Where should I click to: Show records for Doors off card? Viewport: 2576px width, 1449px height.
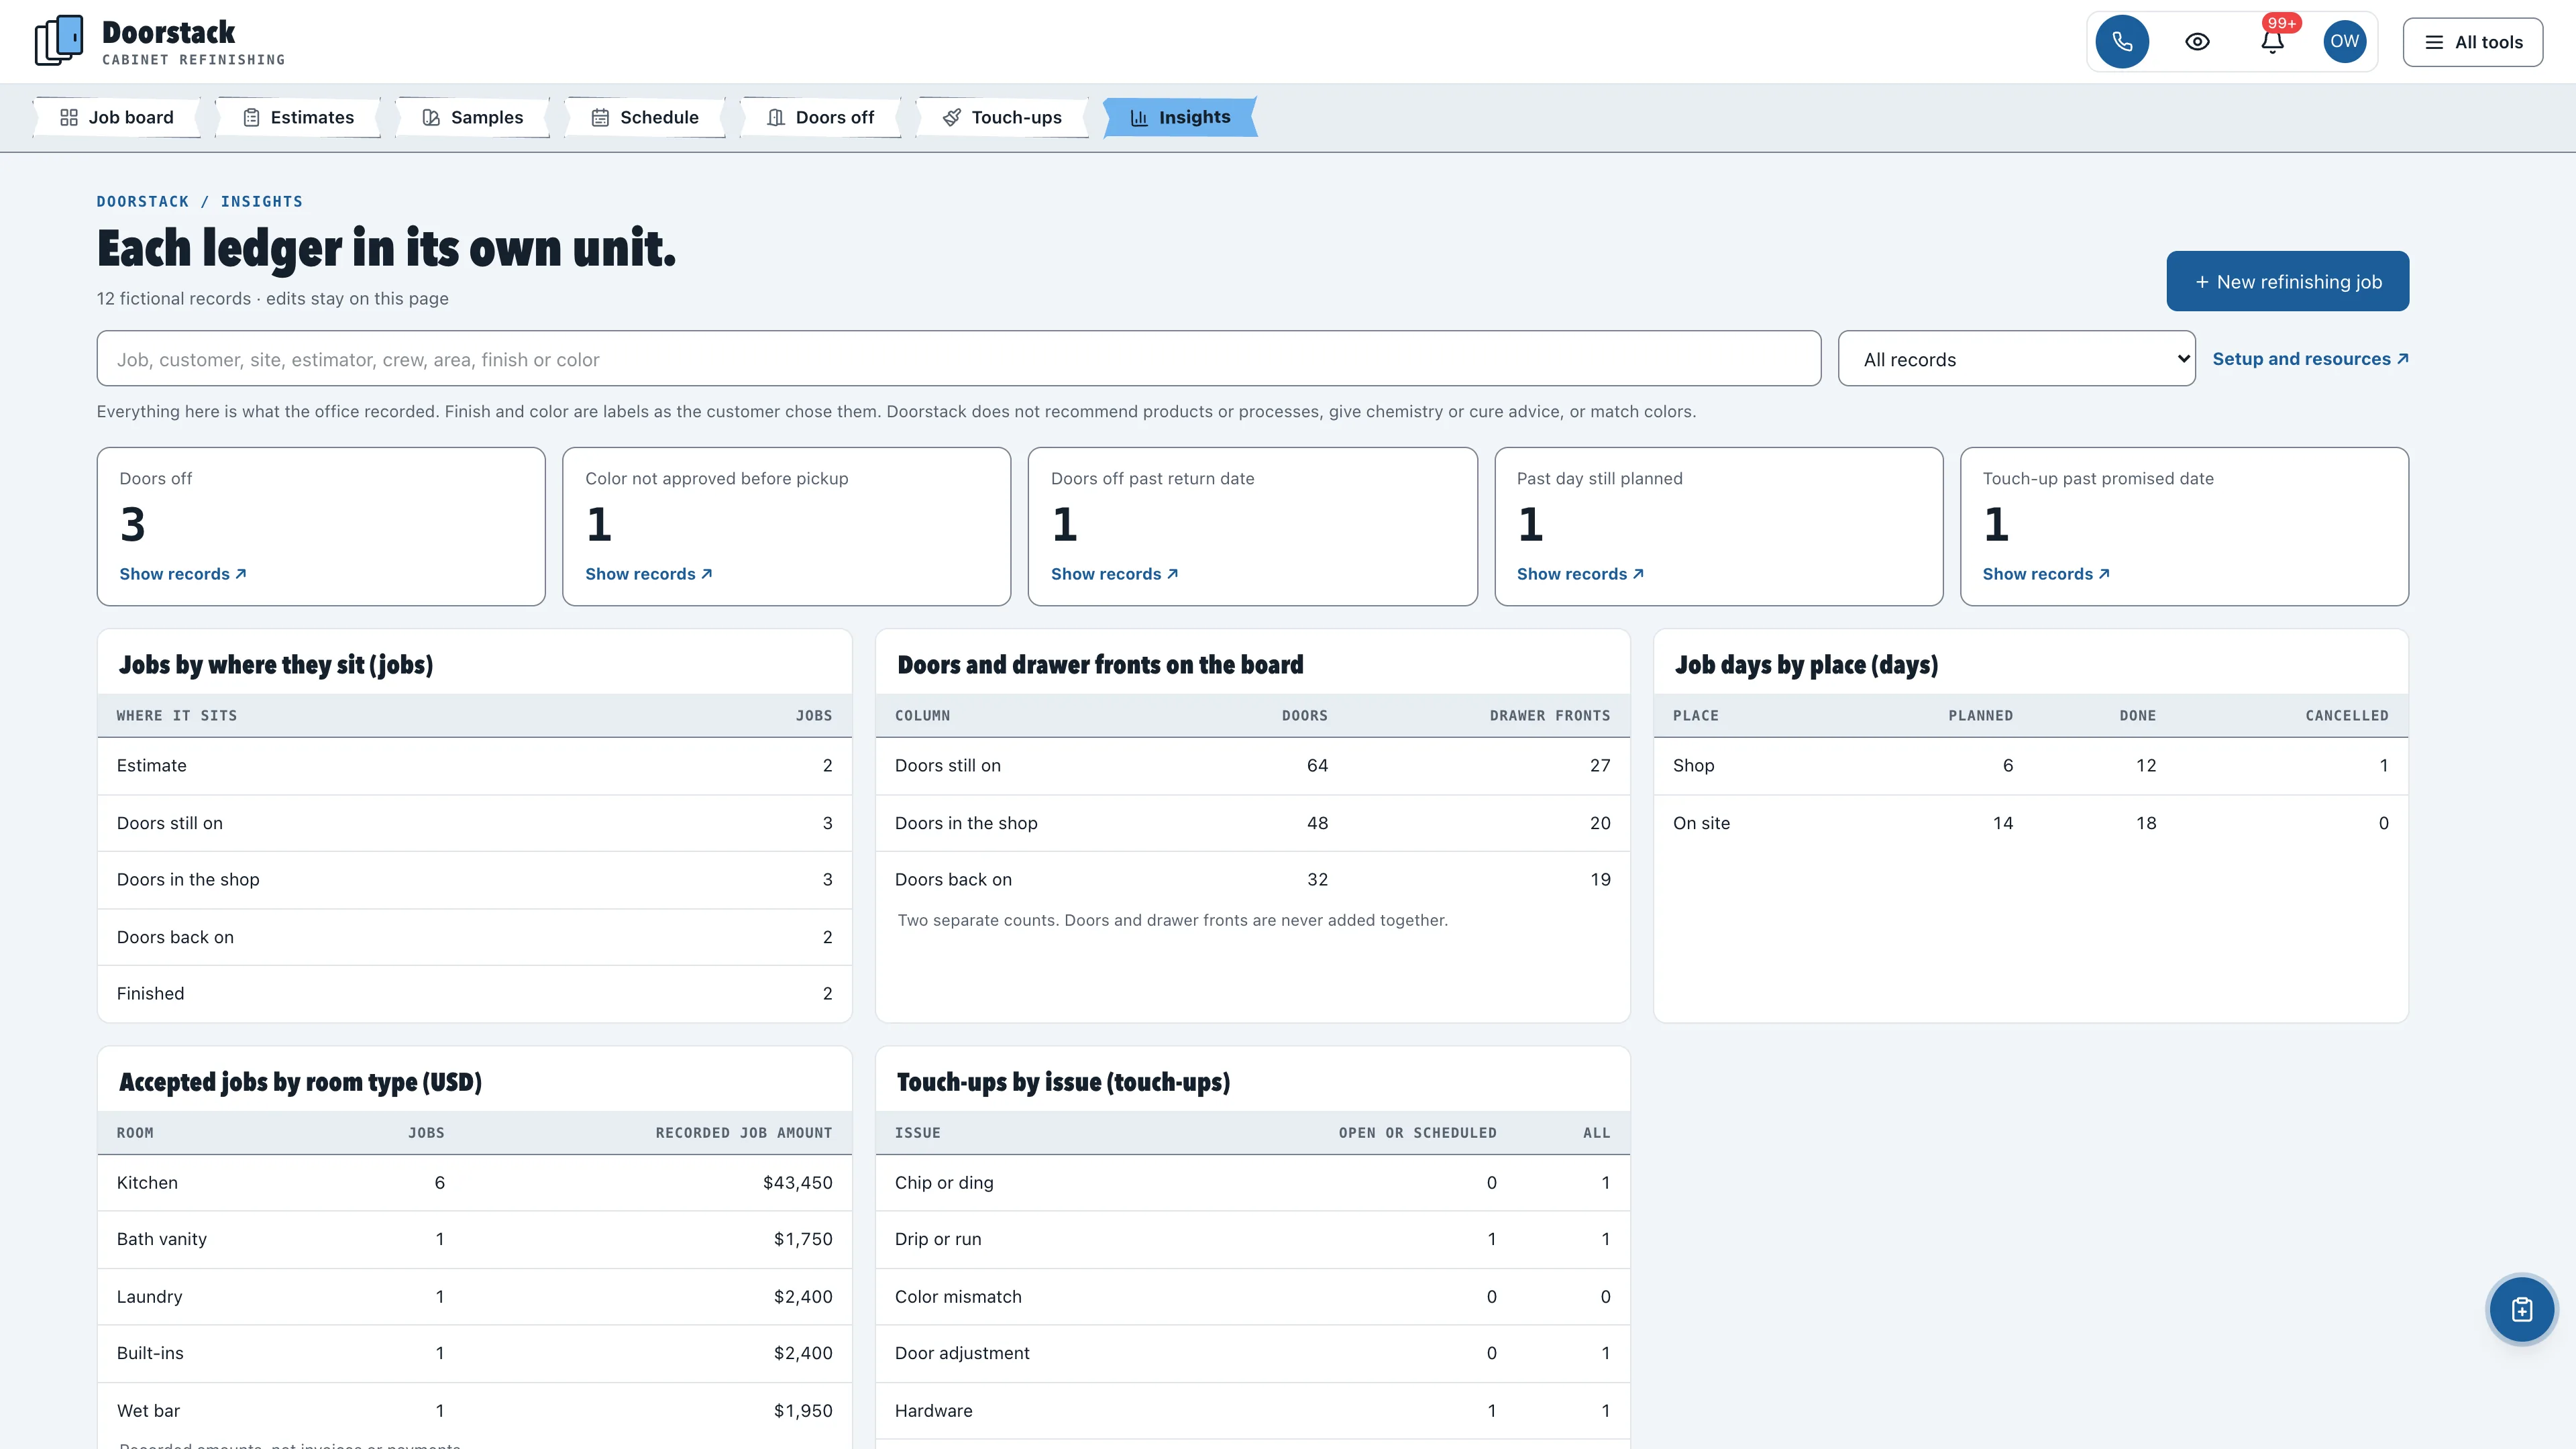point(183,574)
